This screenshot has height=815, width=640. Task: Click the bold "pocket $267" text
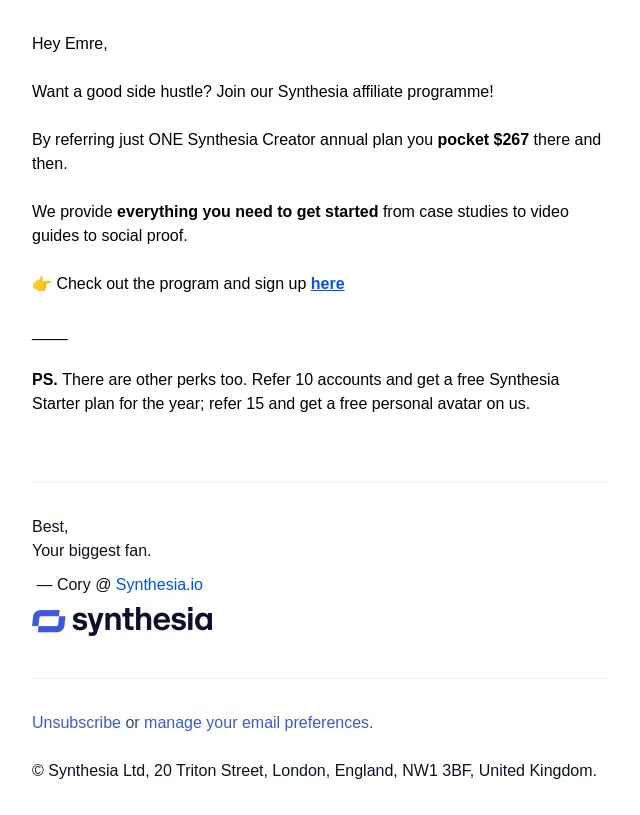pyautogui.click(x=483, y=139)
